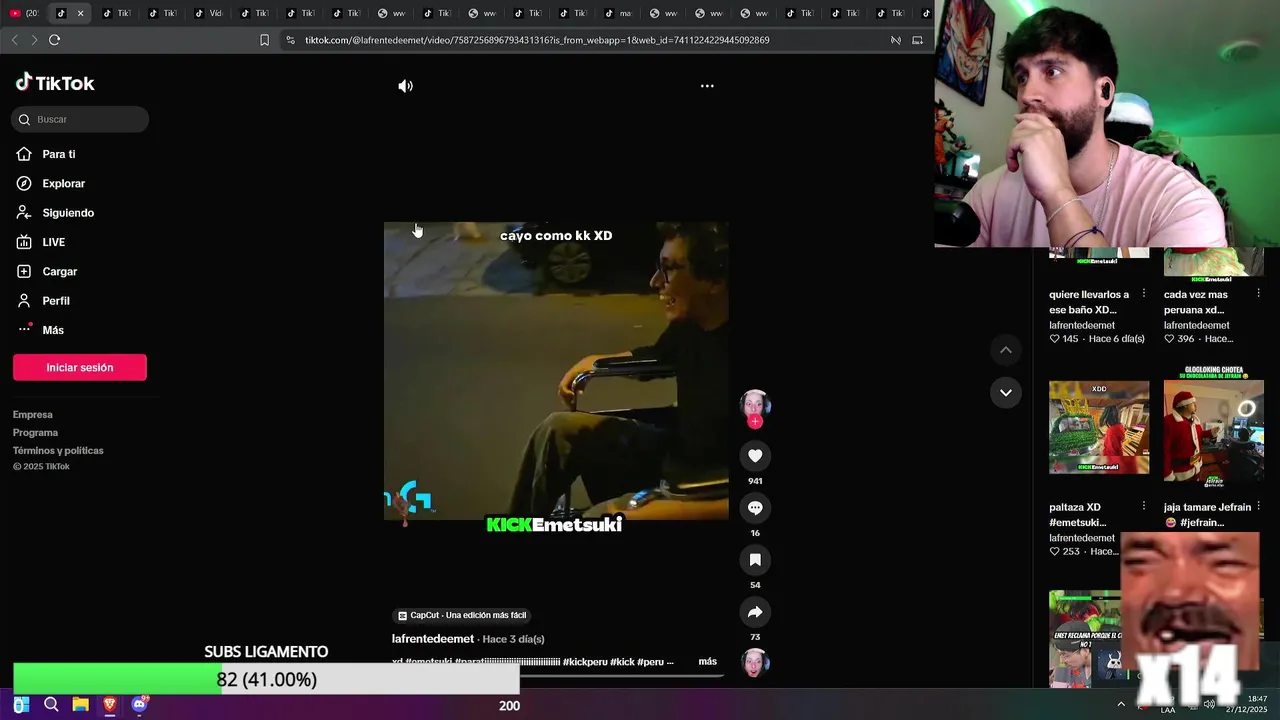
Task: Open thumbnail 'cada vez mas peruana xd'
Action: (1214, 262)
